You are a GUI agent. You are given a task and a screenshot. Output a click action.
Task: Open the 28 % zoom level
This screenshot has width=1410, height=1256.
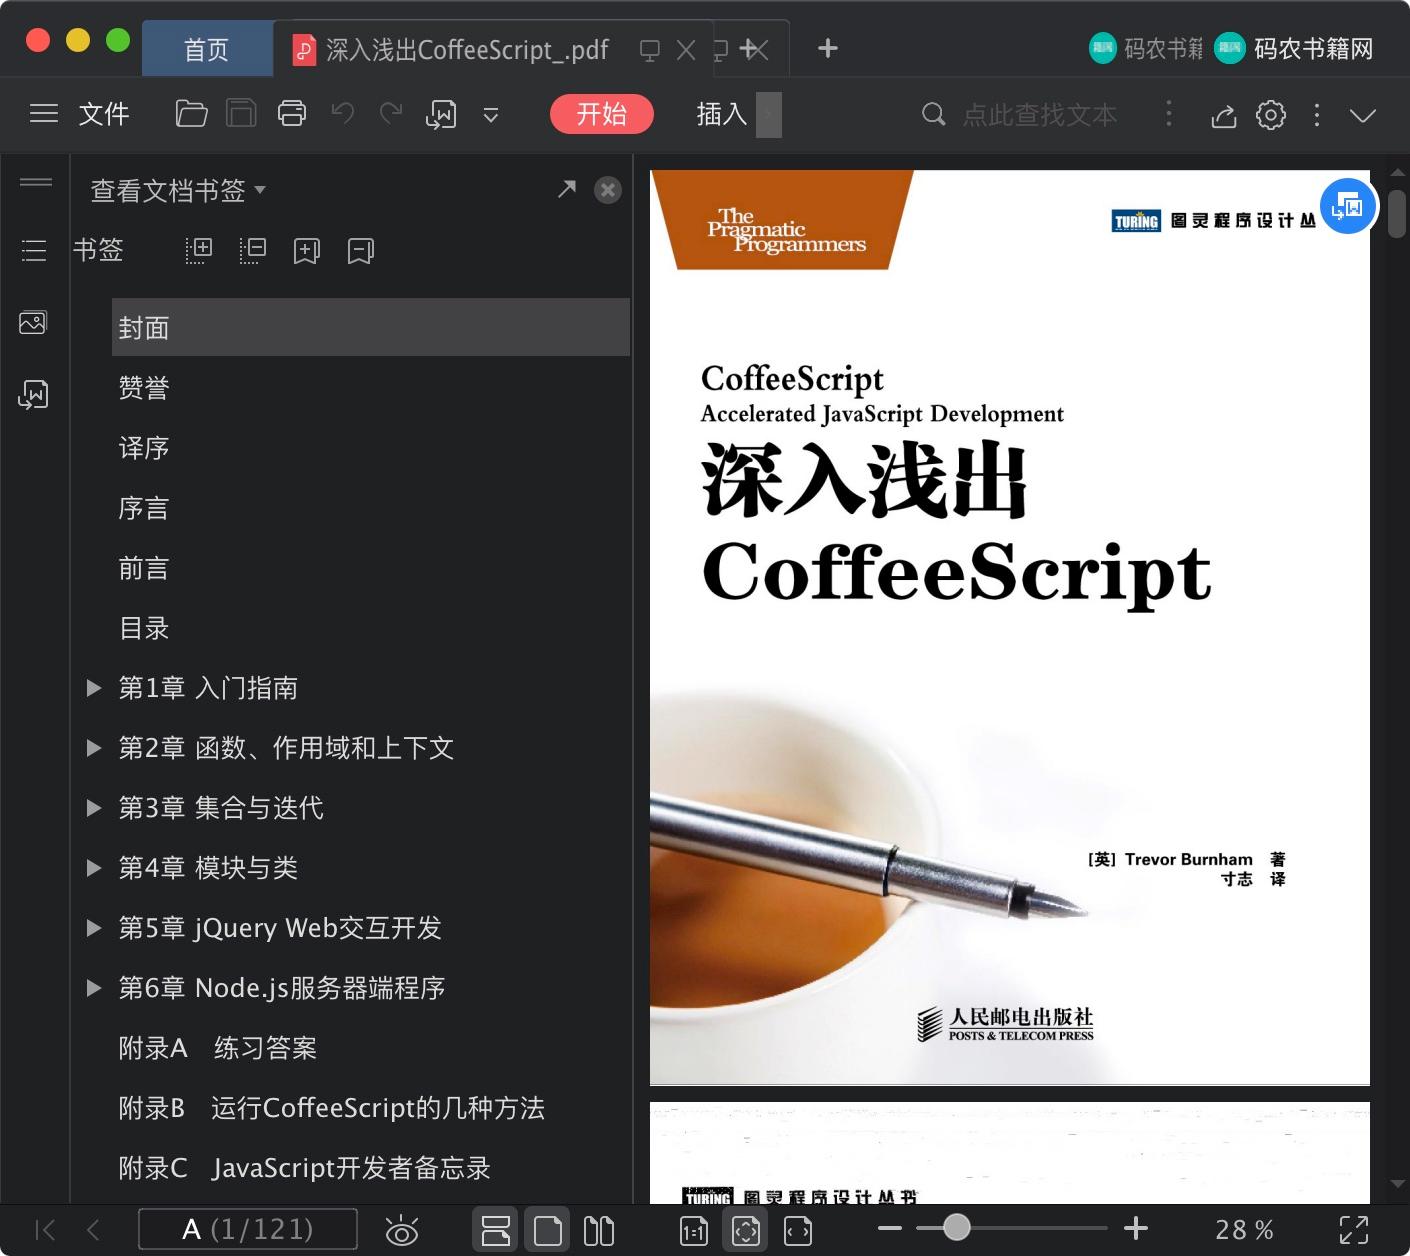1245,1230
